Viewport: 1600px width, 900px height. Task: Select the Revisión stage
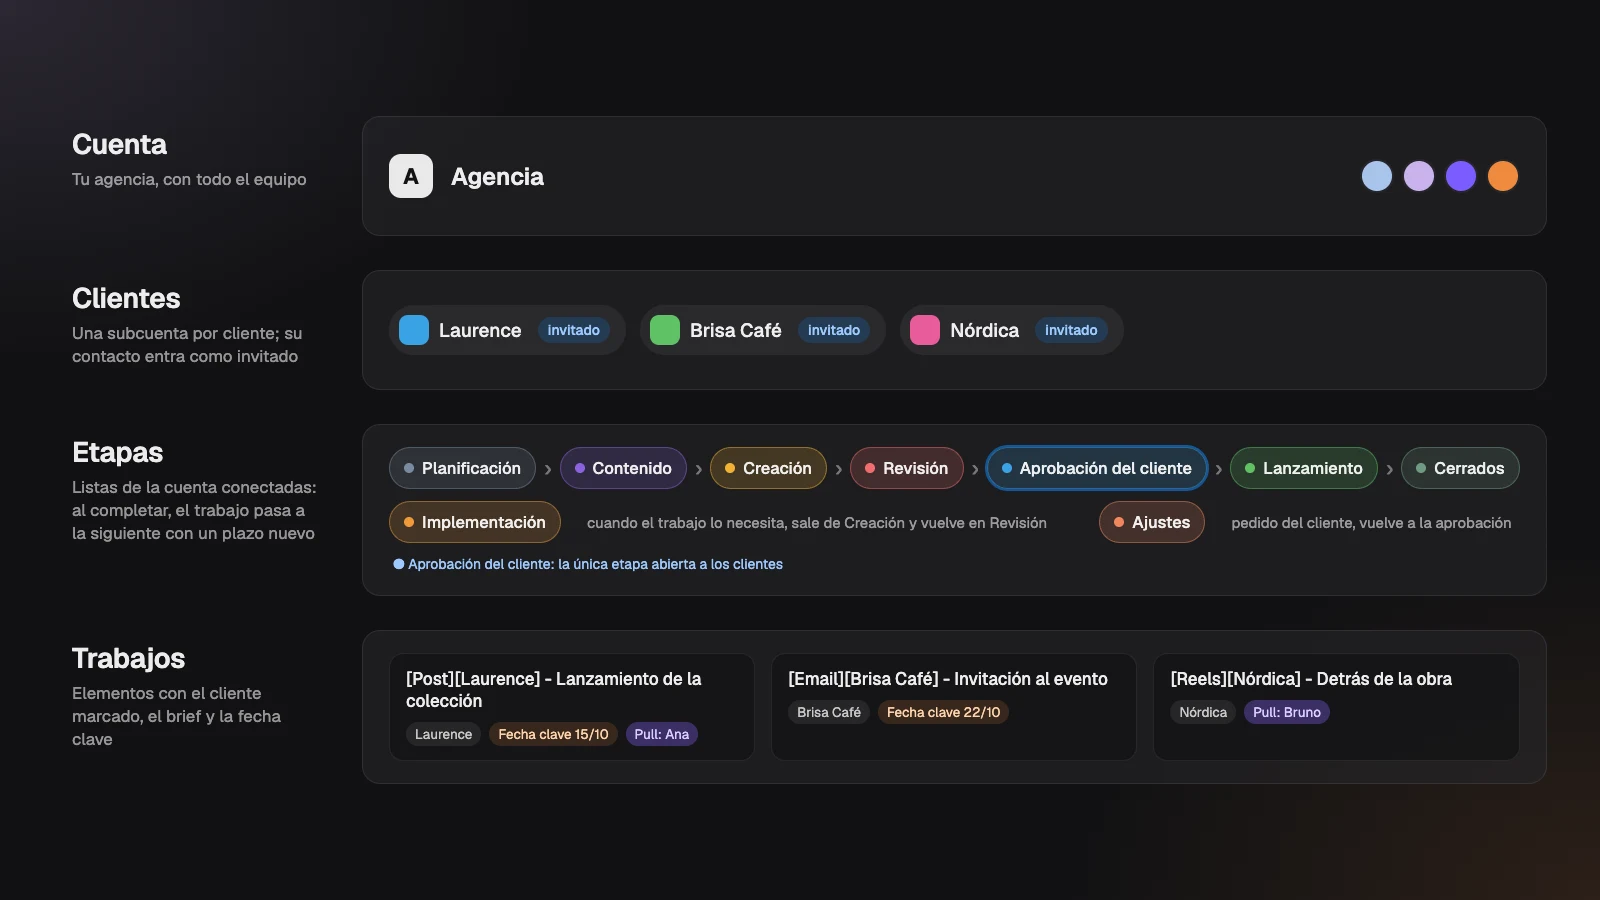(x=907, y=468)
